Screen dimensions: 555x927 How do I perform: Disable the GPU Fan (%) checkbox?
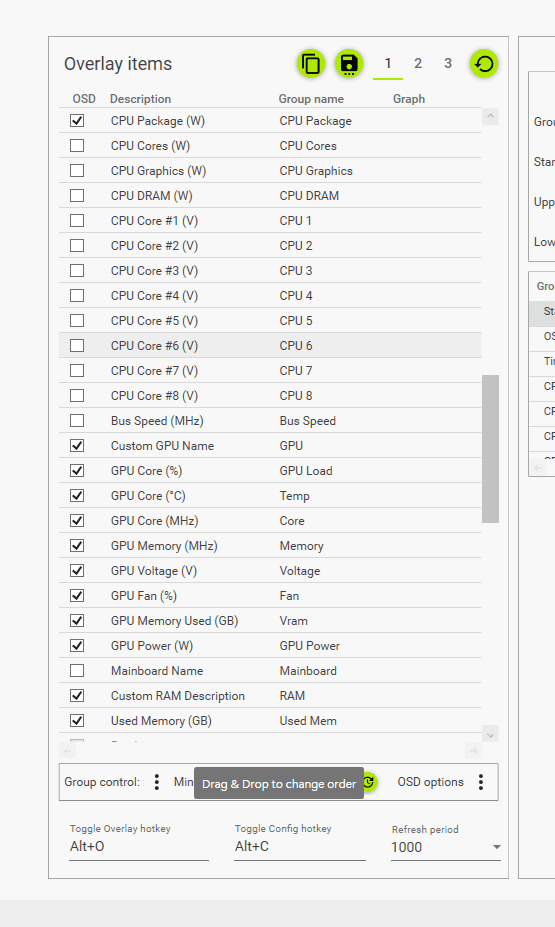pyautogui.click(x=77, y=595)
